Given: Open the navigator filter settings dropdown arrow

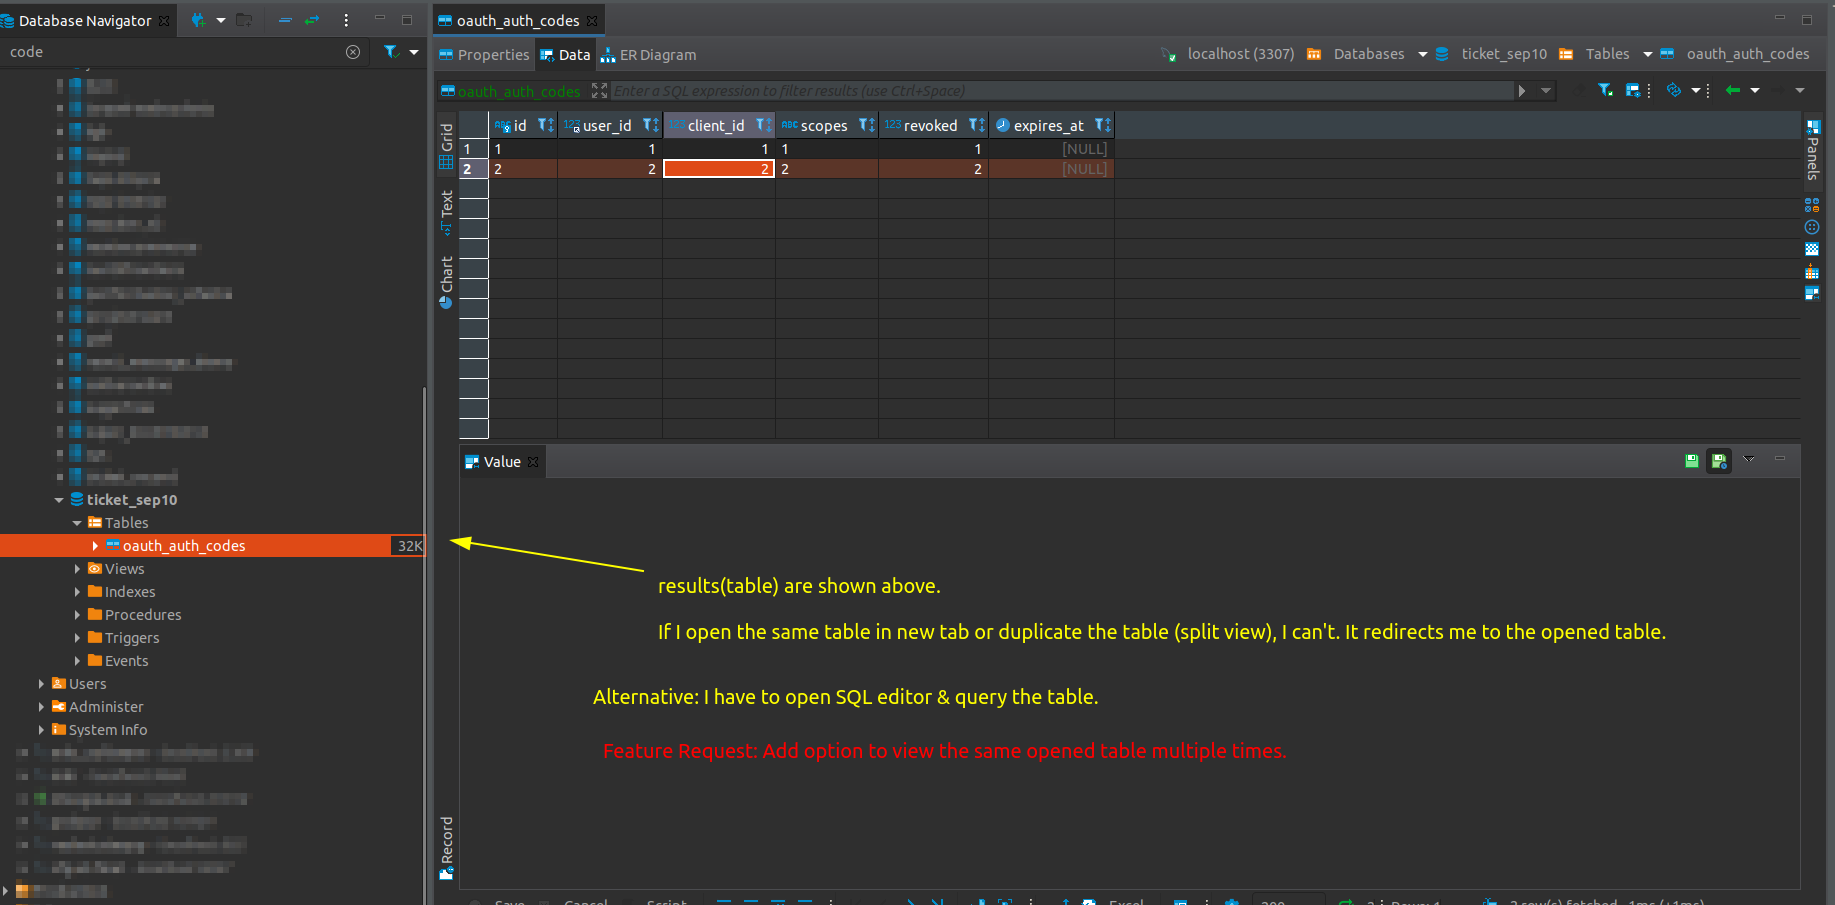Looking at the screenshot, I should pos(414,52).
